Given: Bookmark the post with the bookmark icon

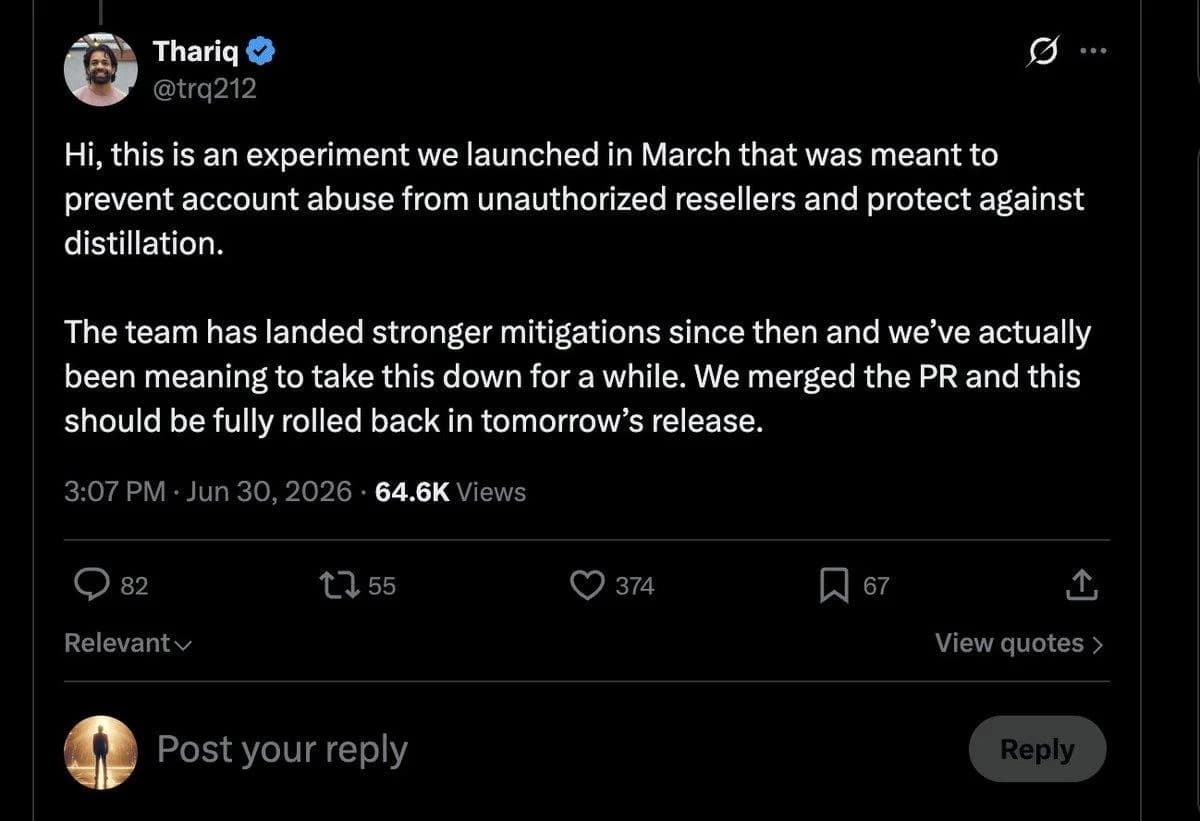Looking at the screenshot, I should click(833, 586).
